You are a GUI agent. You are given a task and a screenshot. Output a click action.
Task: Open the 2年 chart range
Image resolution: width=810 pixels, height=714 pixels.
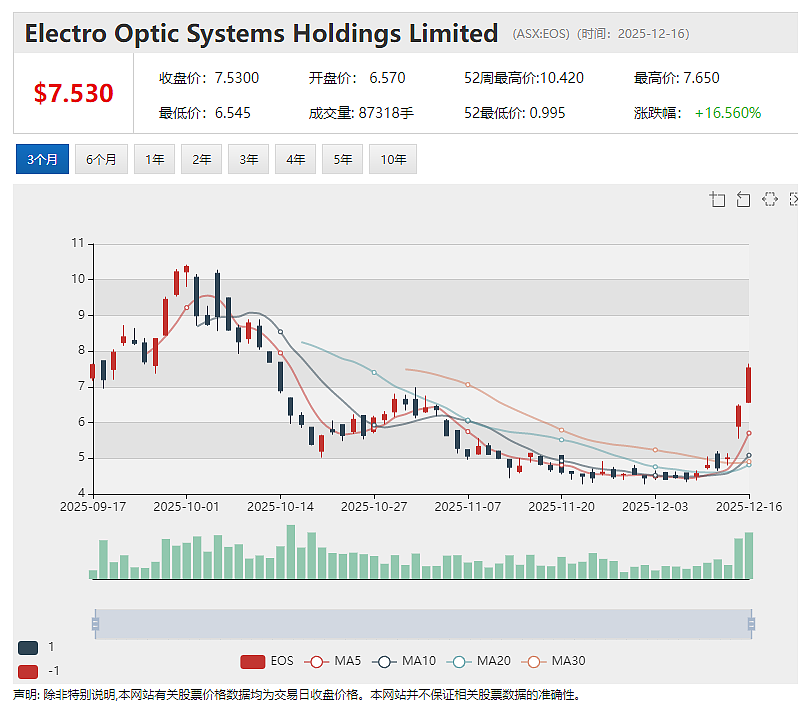pos(201,159)
